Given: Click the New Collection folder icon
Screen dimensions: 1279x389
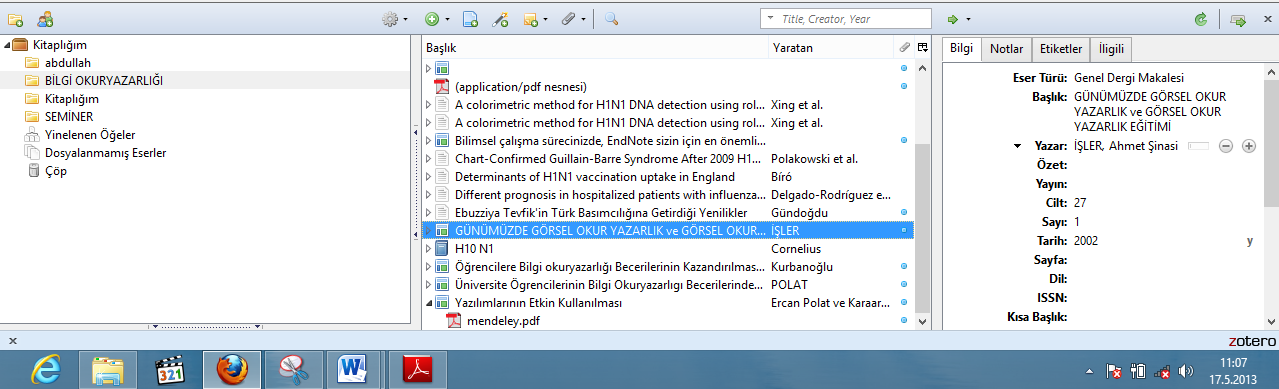Looking at the screenshot, I should coord(15,19).
